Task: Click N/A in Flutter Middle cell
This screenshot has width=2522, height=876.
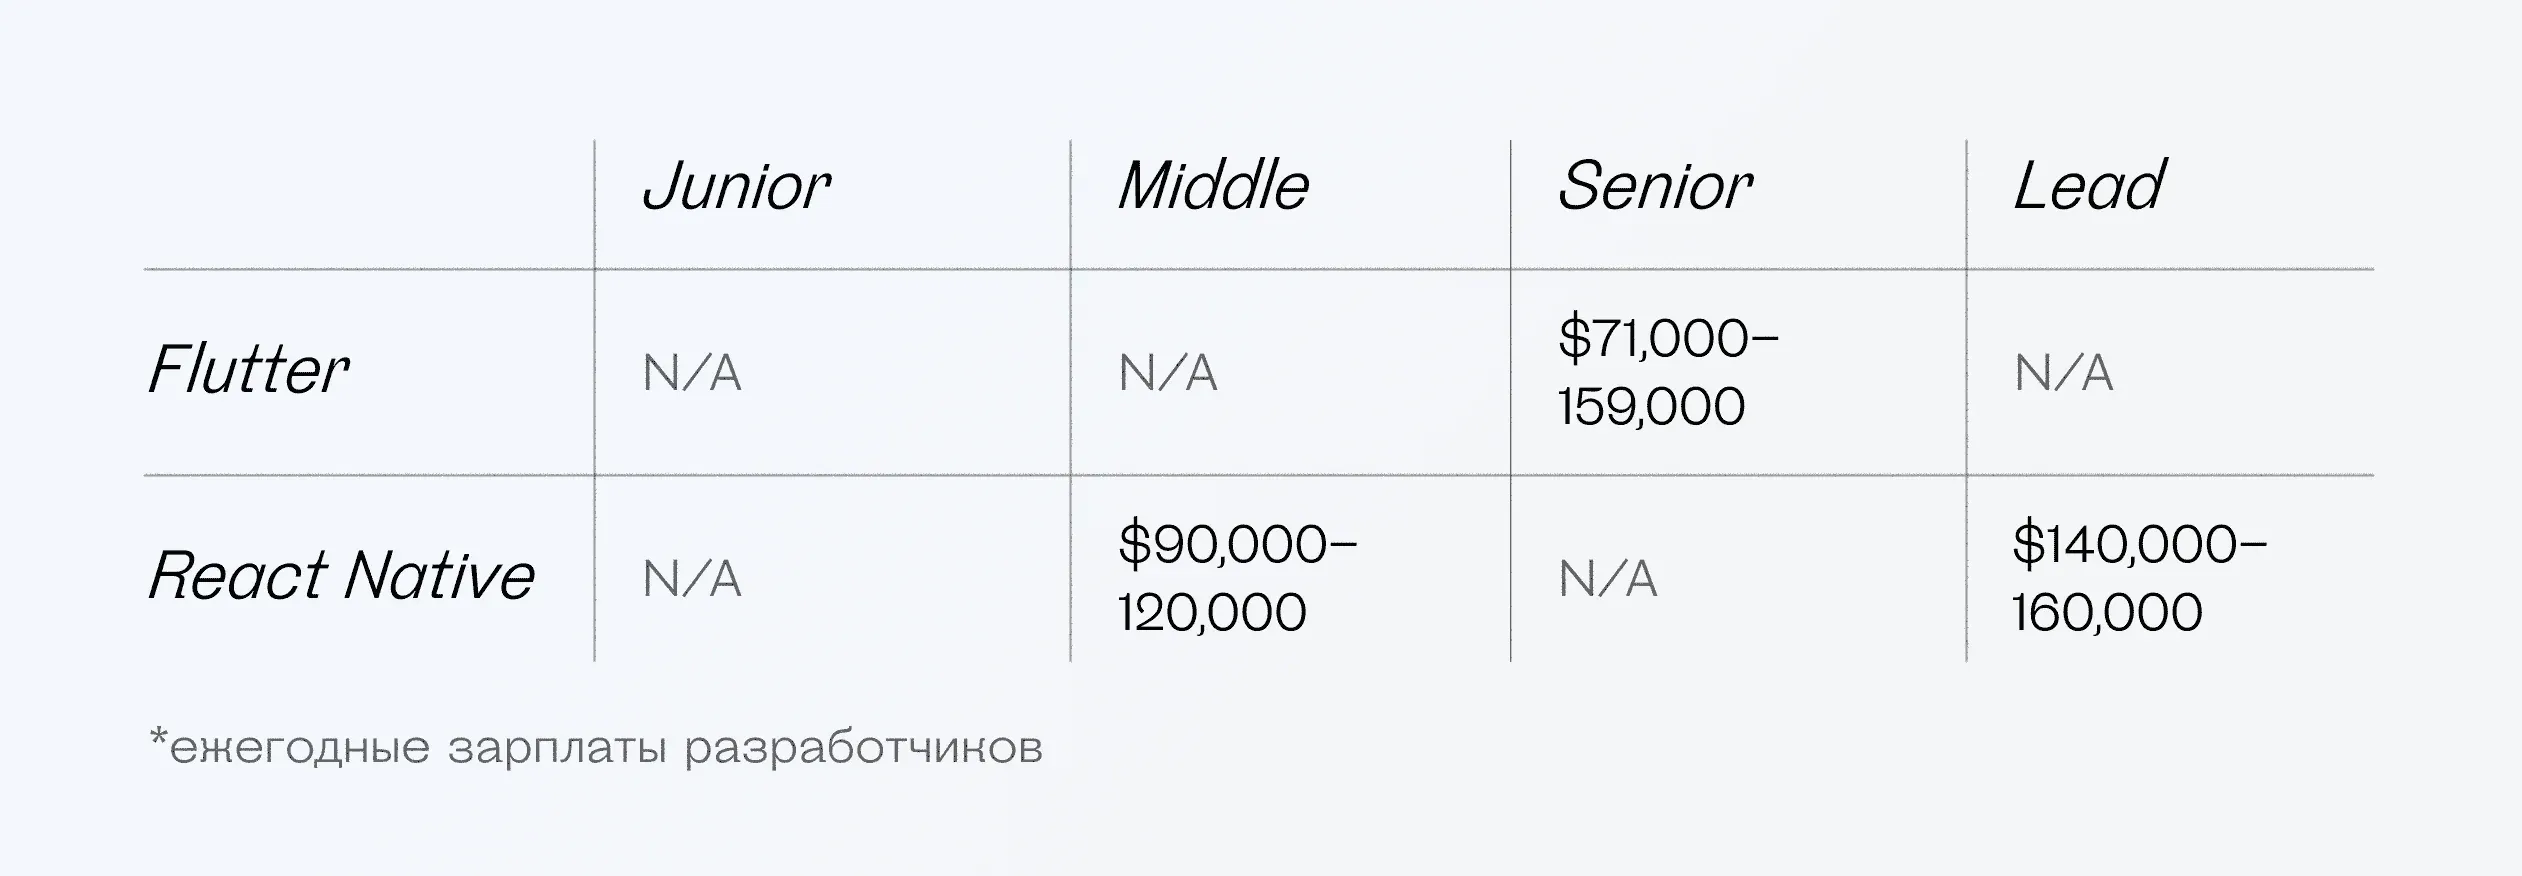Action: 1168,373
